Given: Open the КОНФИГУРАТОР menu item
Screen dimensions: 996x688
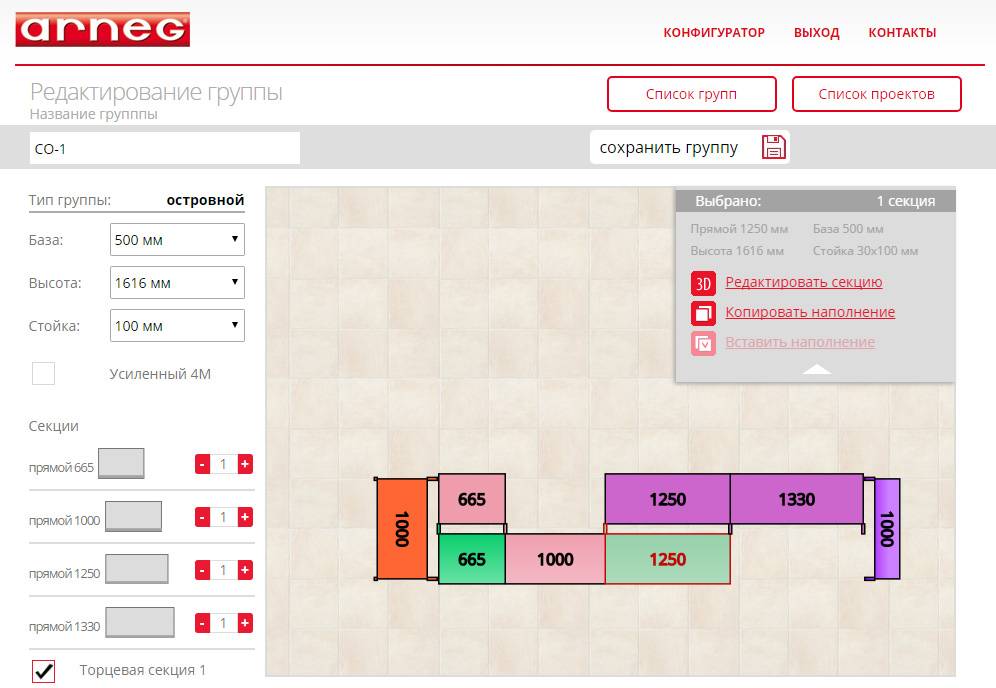Looking at the screenshot, I should [714, 33].
